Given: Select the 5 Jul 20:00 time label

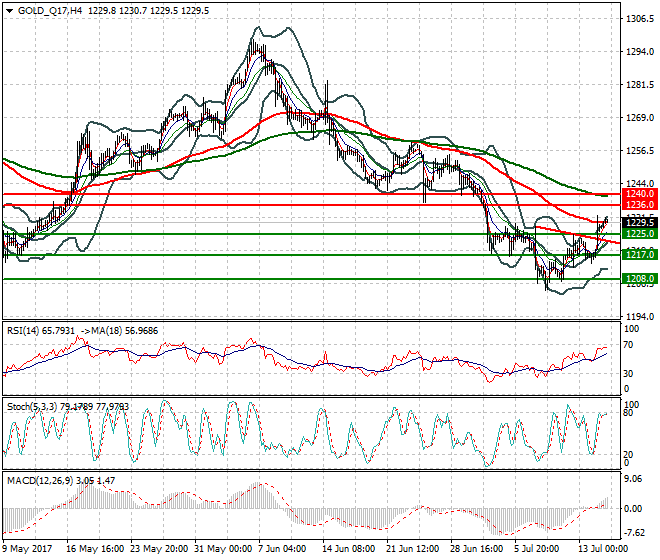Looking at the screenshot, I should 537,549.
